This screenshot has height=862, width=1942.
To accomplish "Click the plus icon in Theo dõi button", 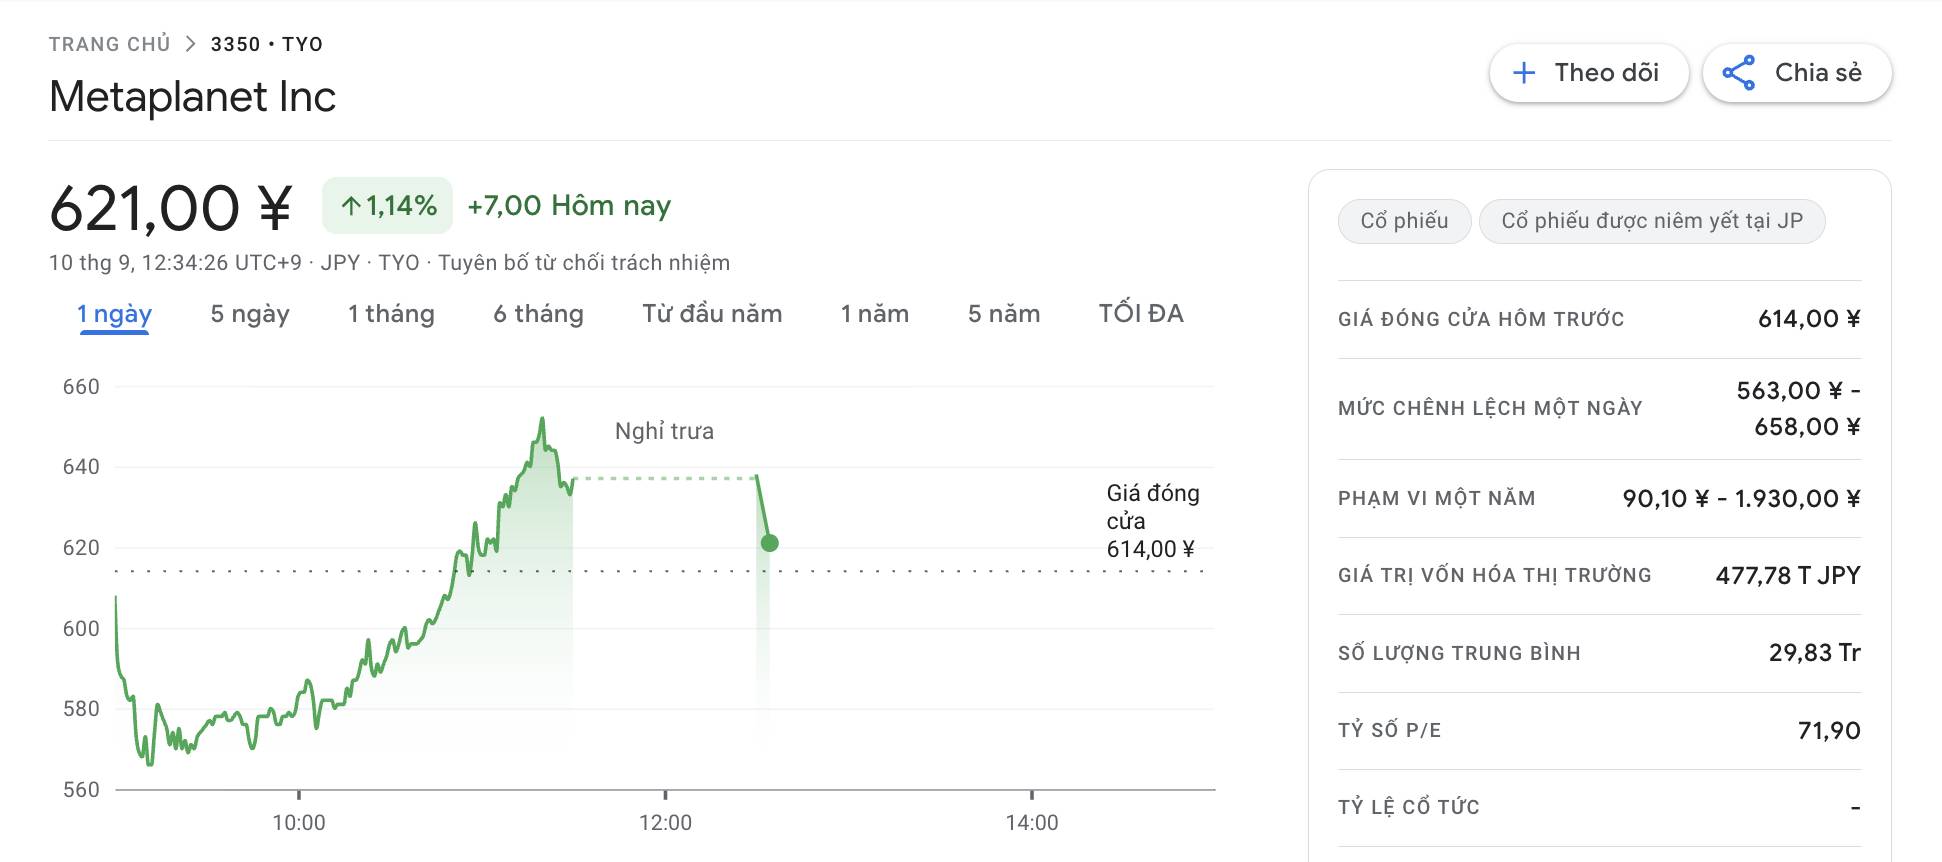I will 1524,73.
